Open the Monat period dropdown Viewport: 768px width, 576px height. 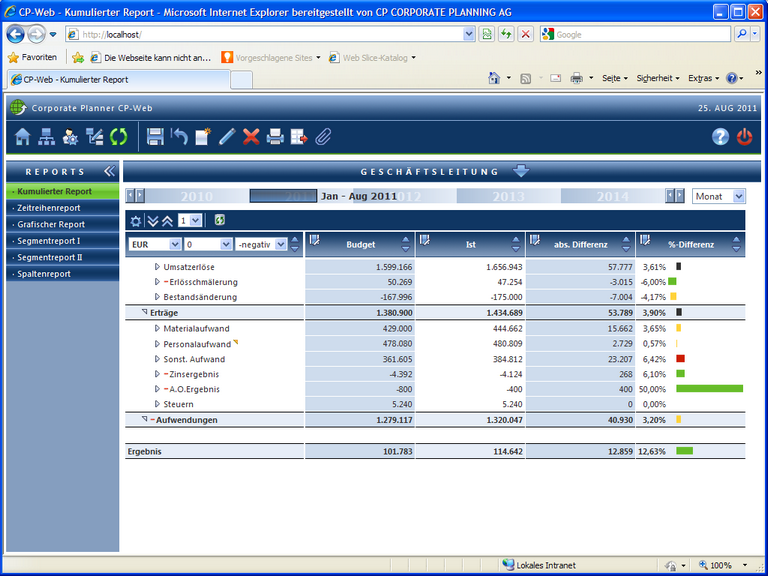(718, 196)
